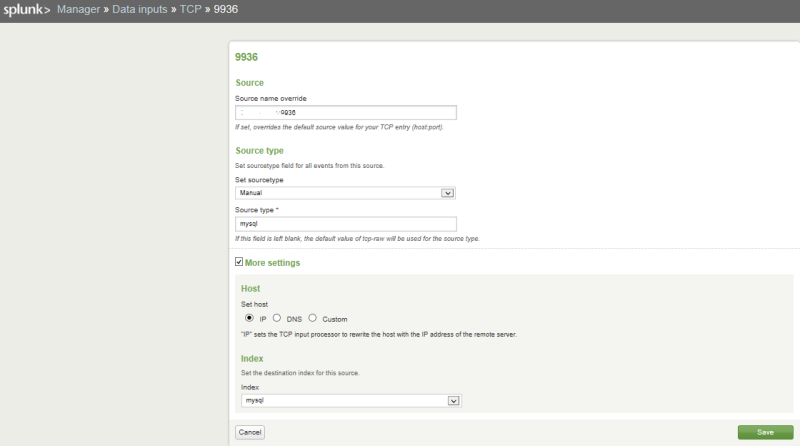This screenshot has height=446, width=800.
Task: Click the green Save button
Action: (x=765, y=432)
